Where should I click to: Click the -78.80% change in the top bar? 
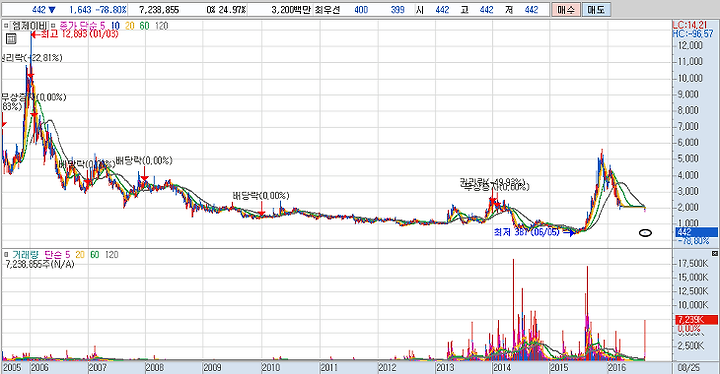pyautogui.click(x=112, y=10)
